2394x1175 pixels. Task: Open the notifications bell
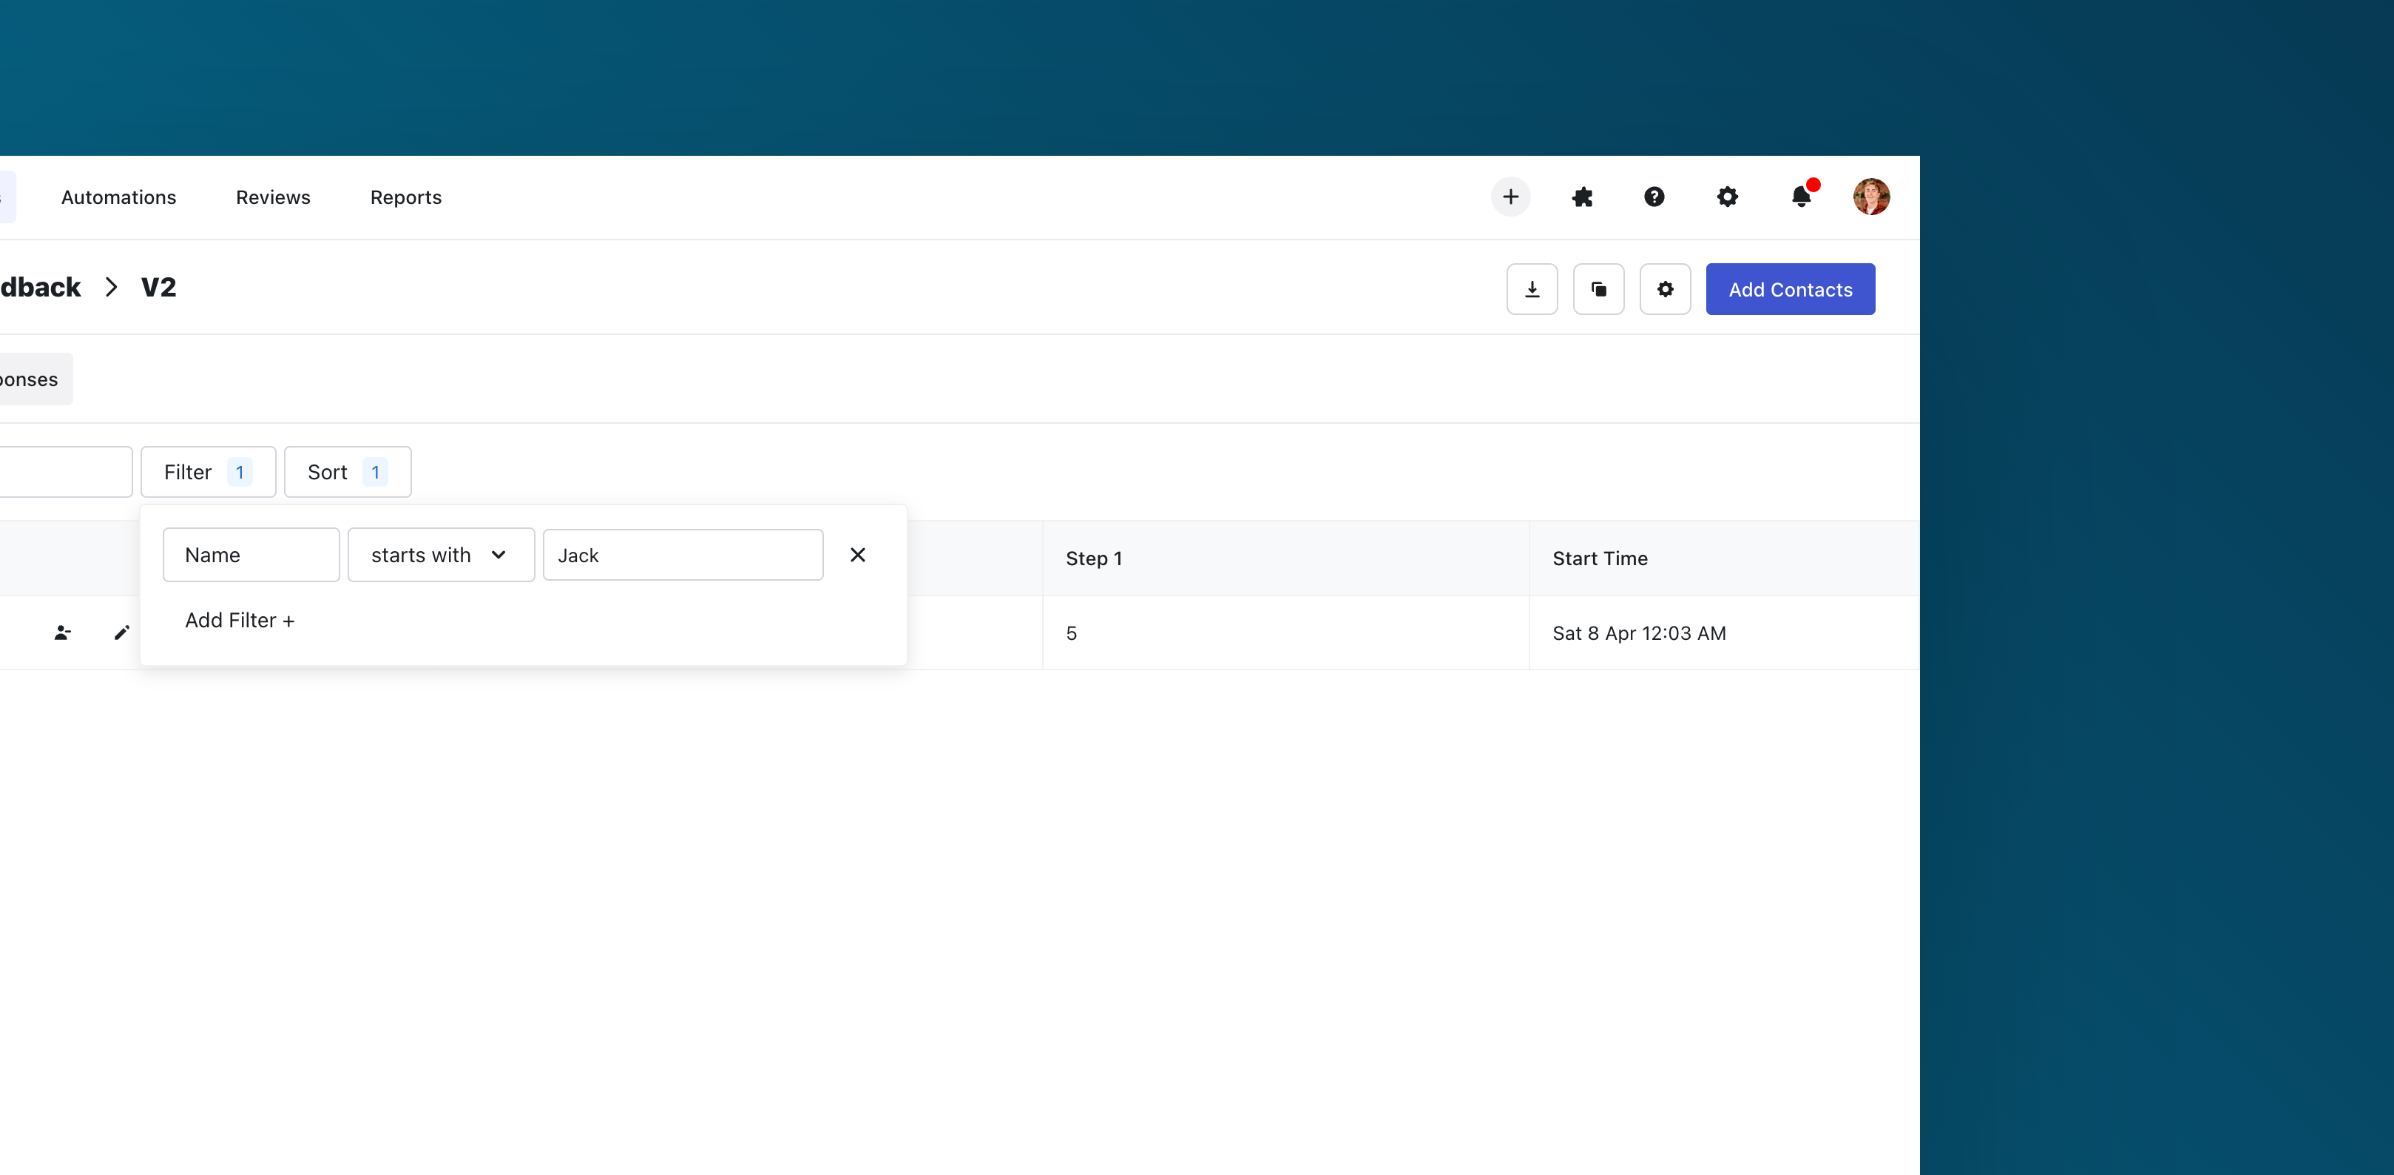1801,197
